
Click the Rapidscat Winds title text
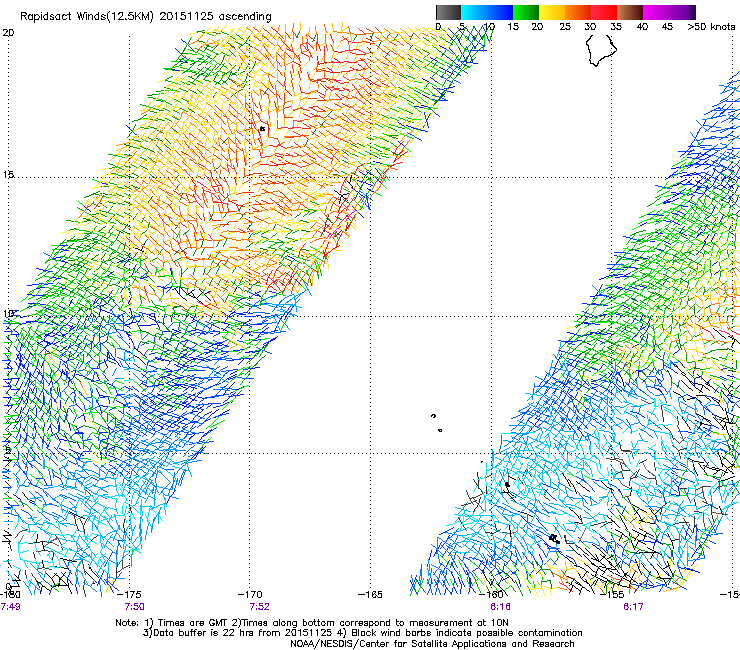146,17
